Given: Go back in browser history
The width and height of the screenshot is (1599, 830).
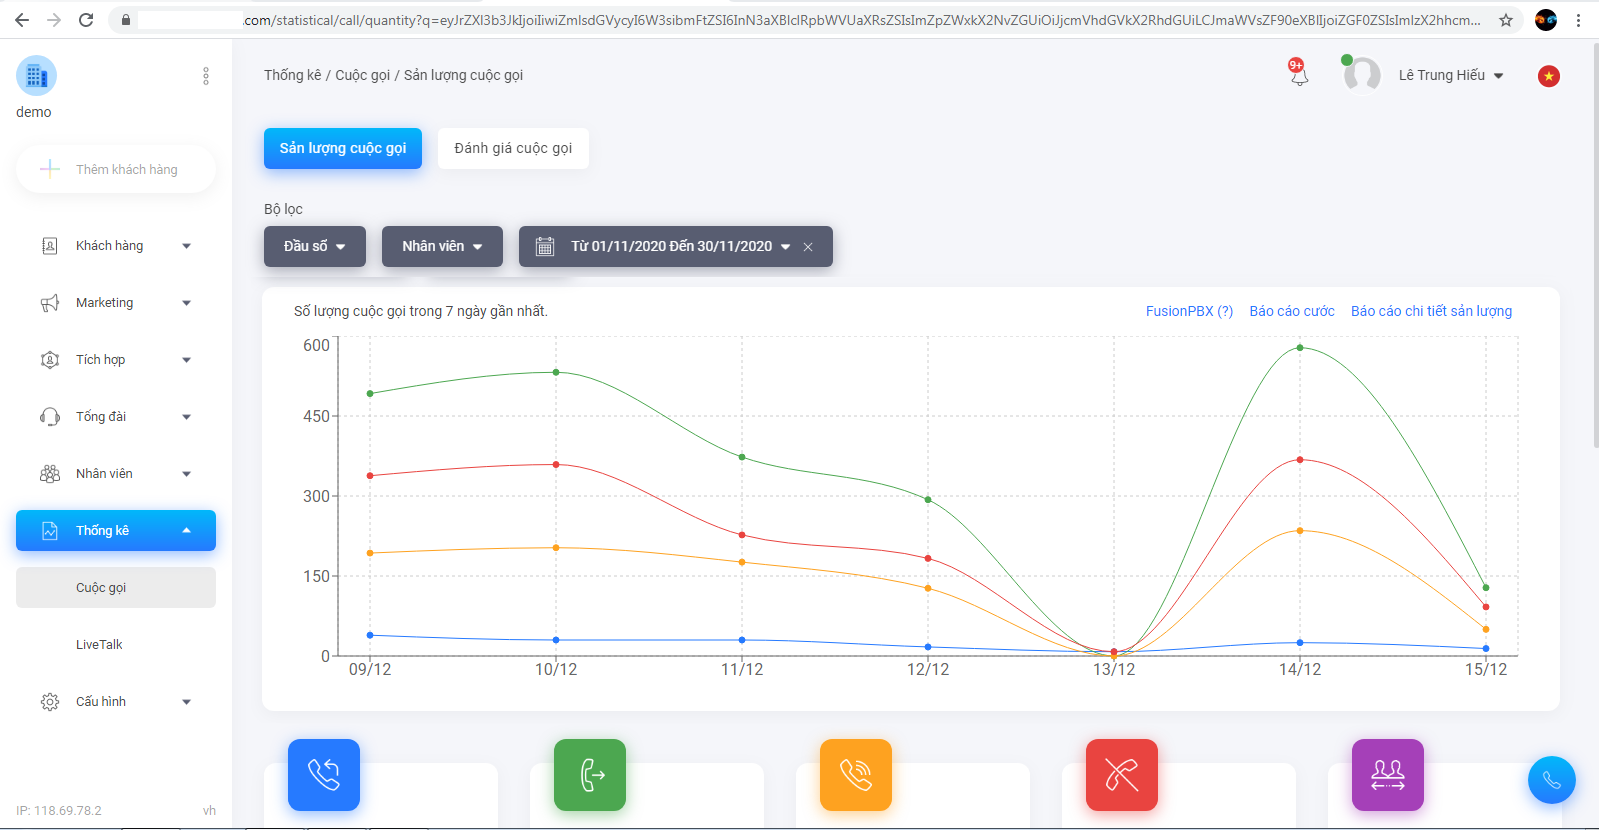Looking at the screenshot, I should coord(22,20).
